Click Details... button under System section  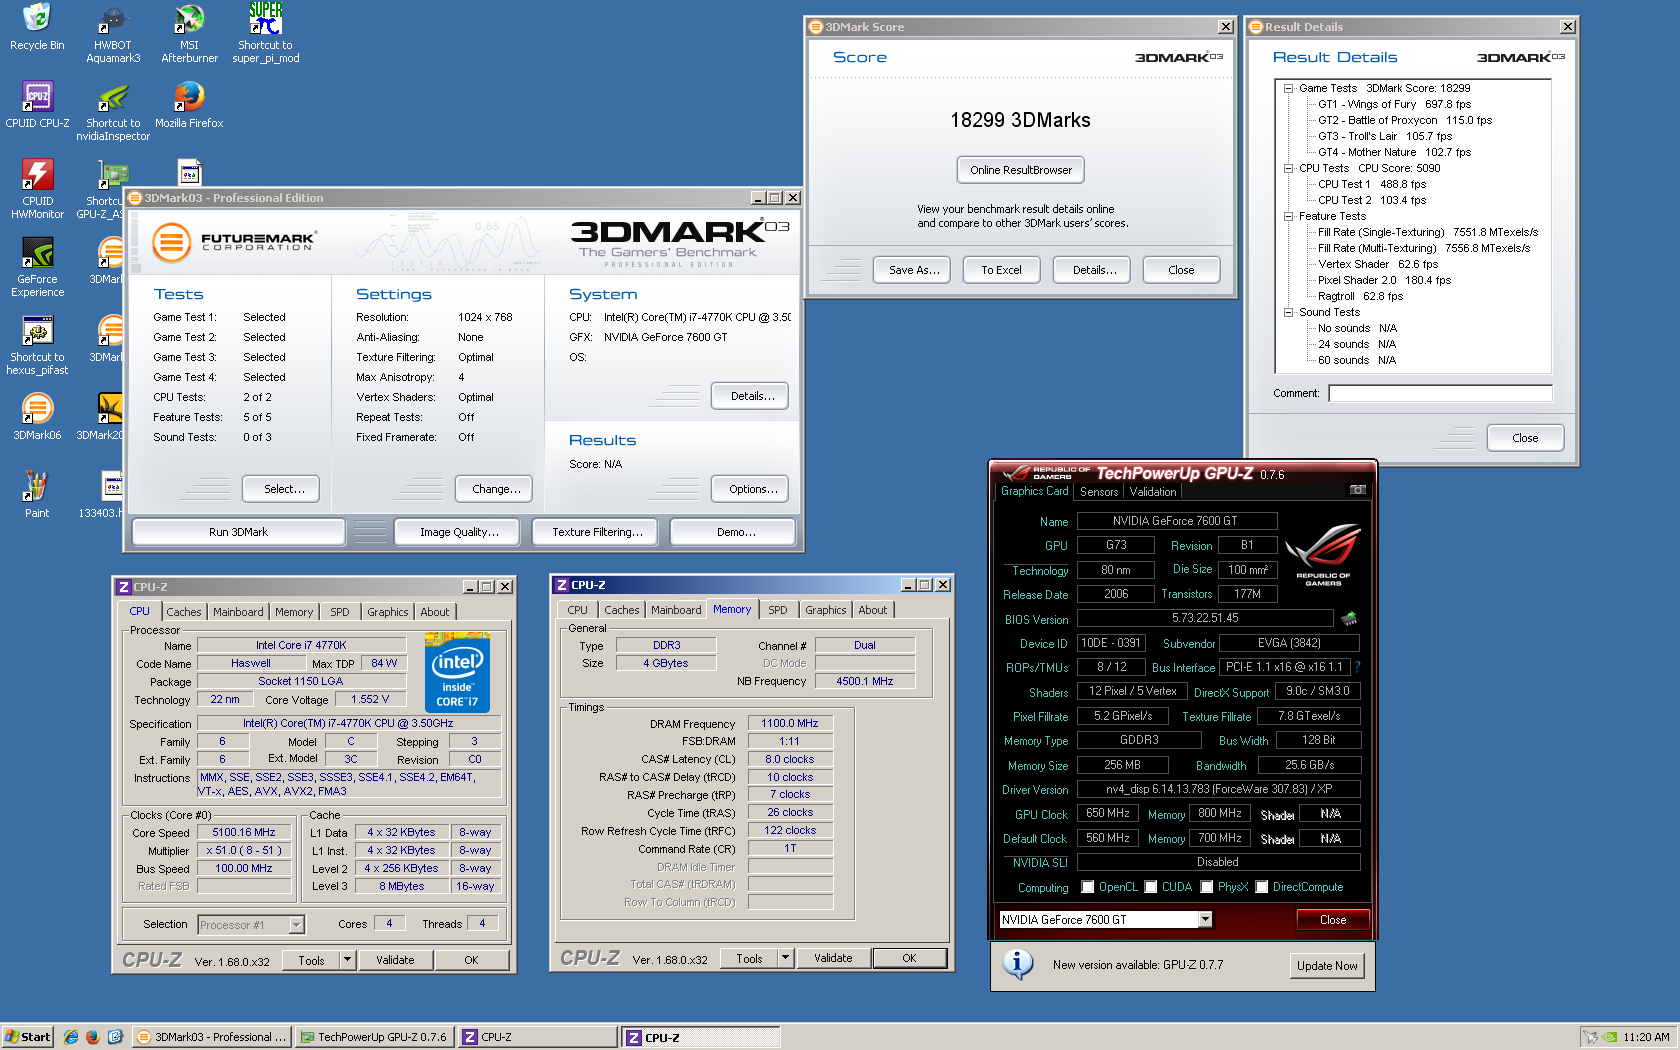(x=752, y=396)
